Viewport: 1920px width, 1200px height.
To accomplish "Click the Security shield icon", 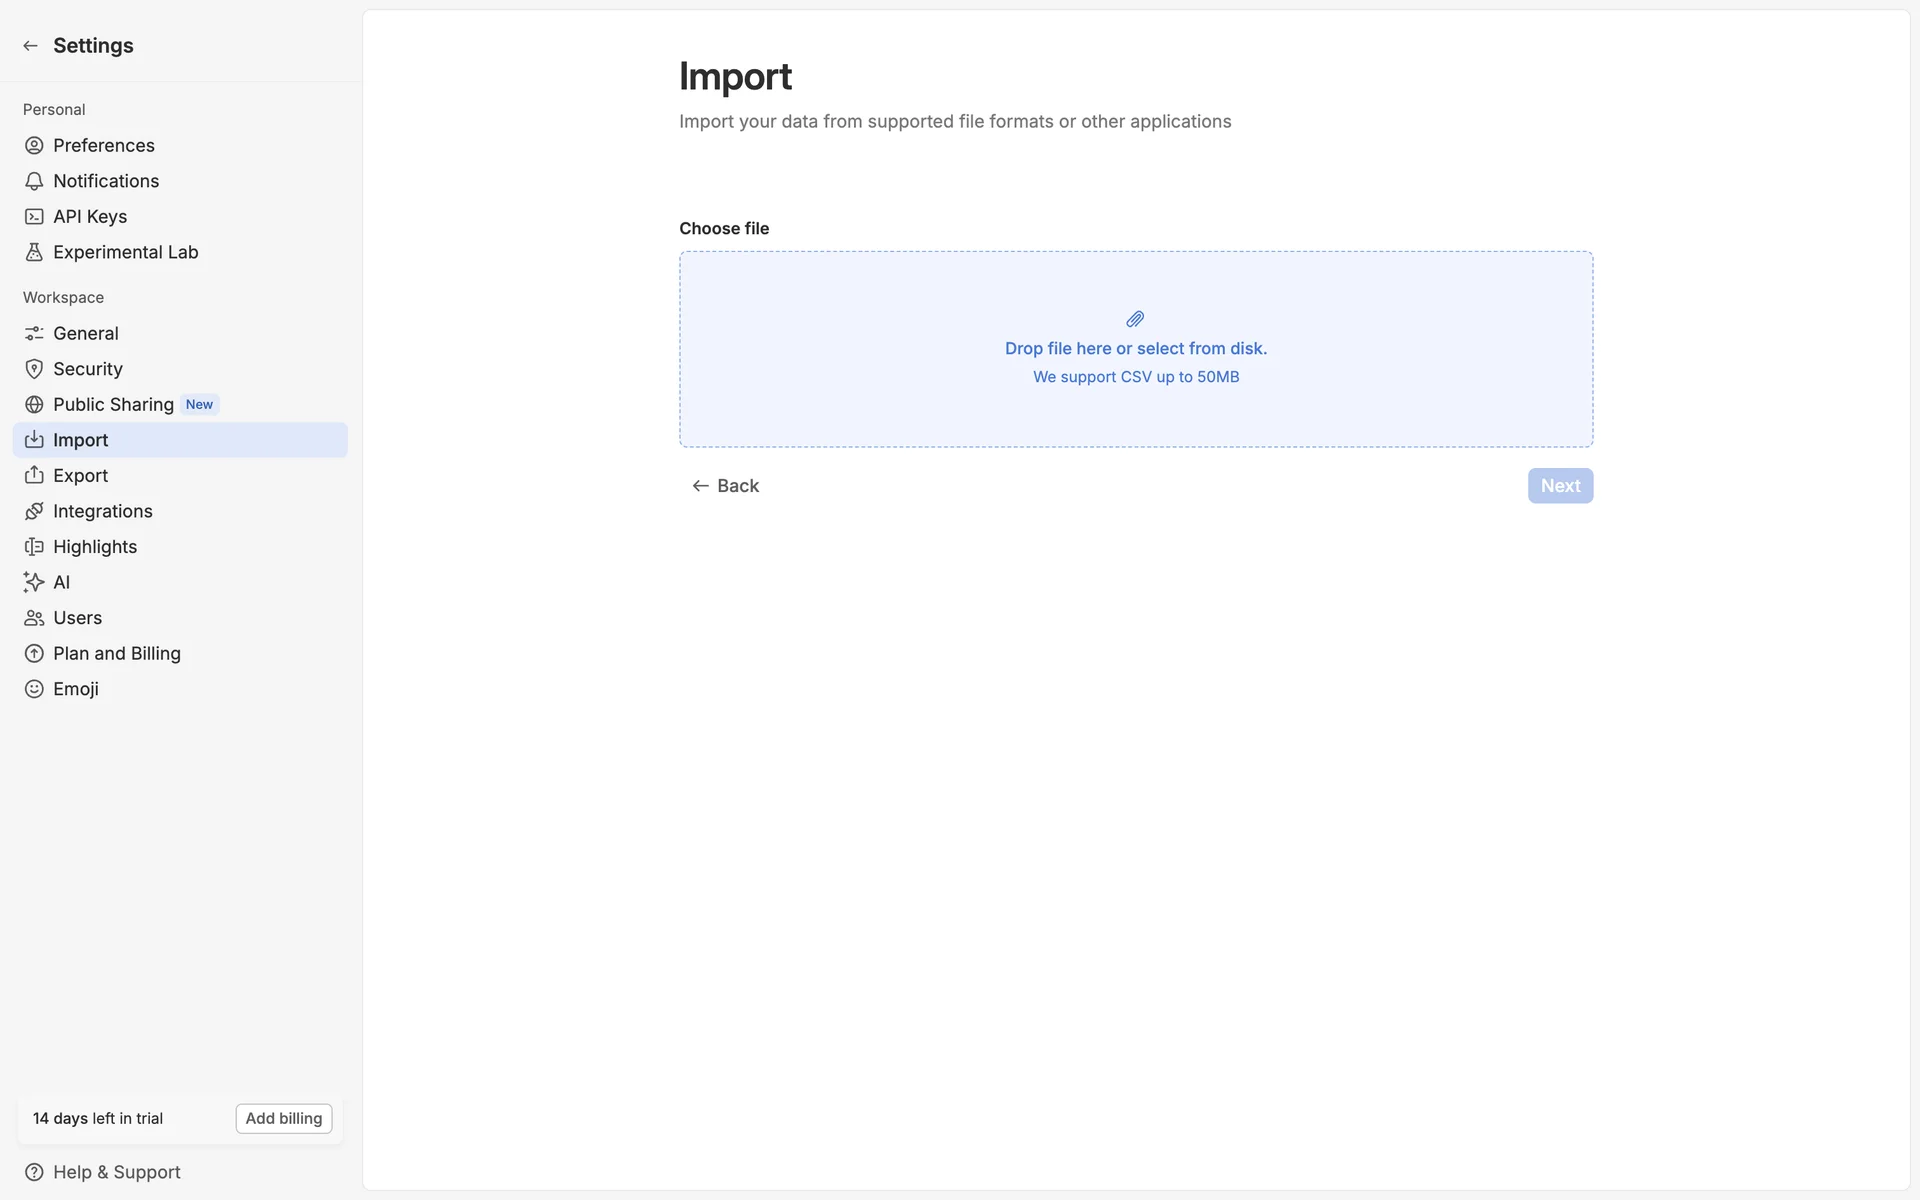I will (x=34, y=369).
